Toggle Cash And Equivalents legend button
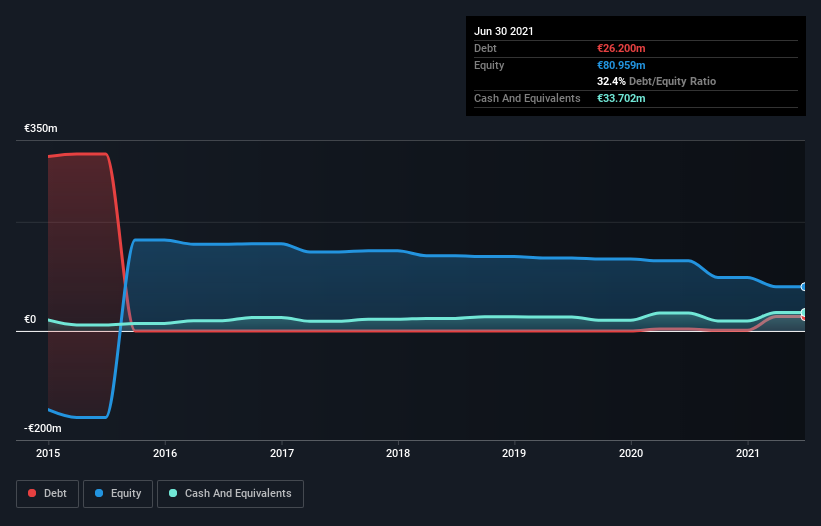The height and width of the screenshot is (526, 821). (230, 494)
